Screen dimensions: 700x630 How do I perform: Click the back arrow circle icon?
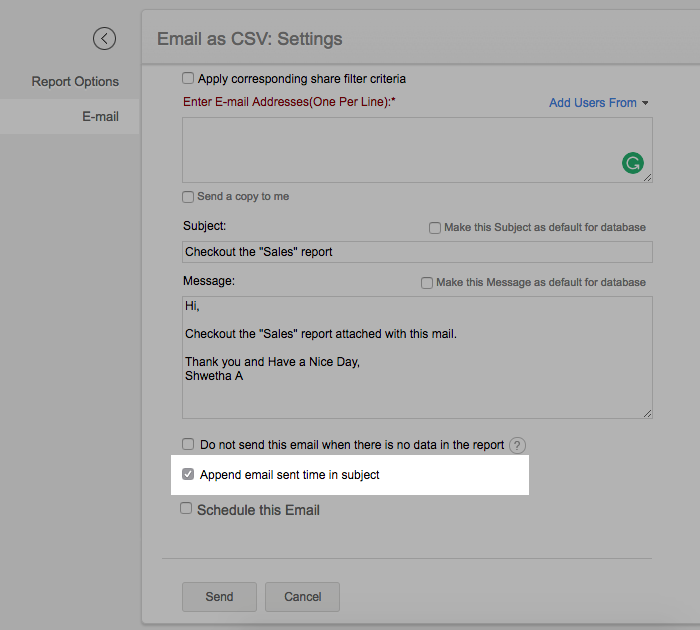(x=104, y=39)
